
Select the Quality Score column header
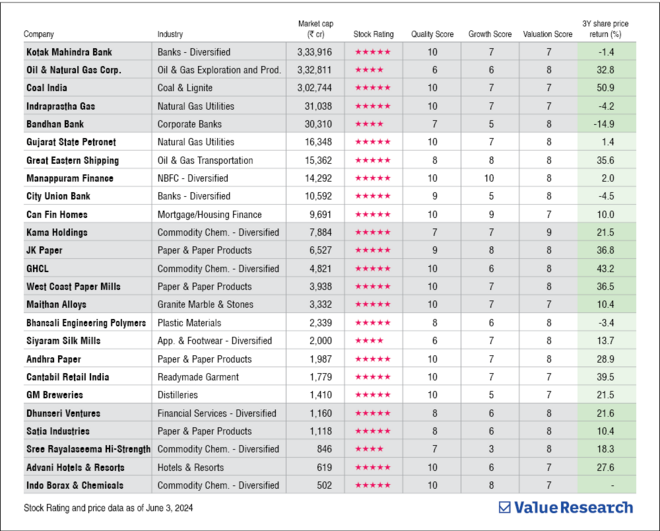pyautogui.click(x=432, y=34)
